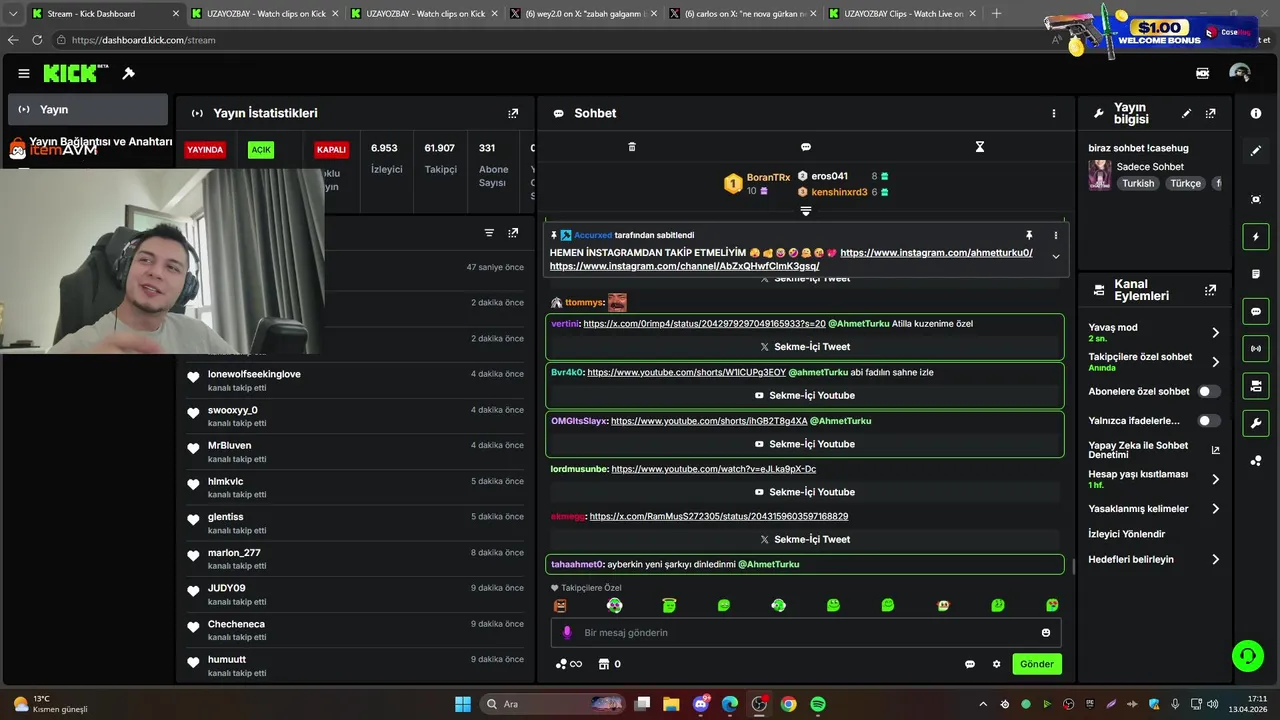Open chat settings with the gear icon
The width and height of the screenshot is (1280, 720).
tap(996, 664)
